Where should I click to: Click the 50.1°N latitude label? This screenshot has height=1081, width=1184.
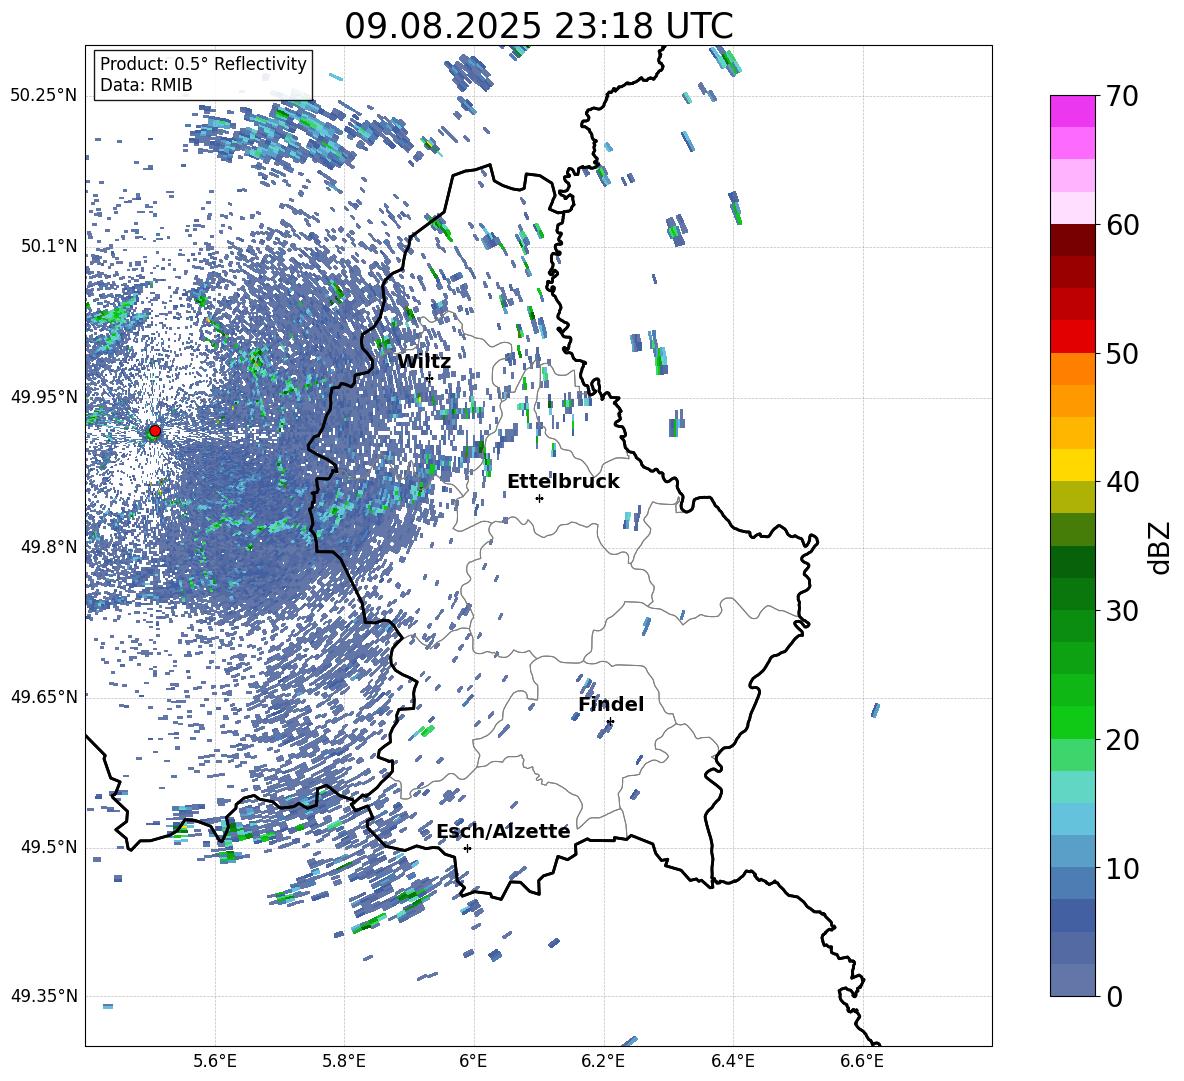[48, 246]
